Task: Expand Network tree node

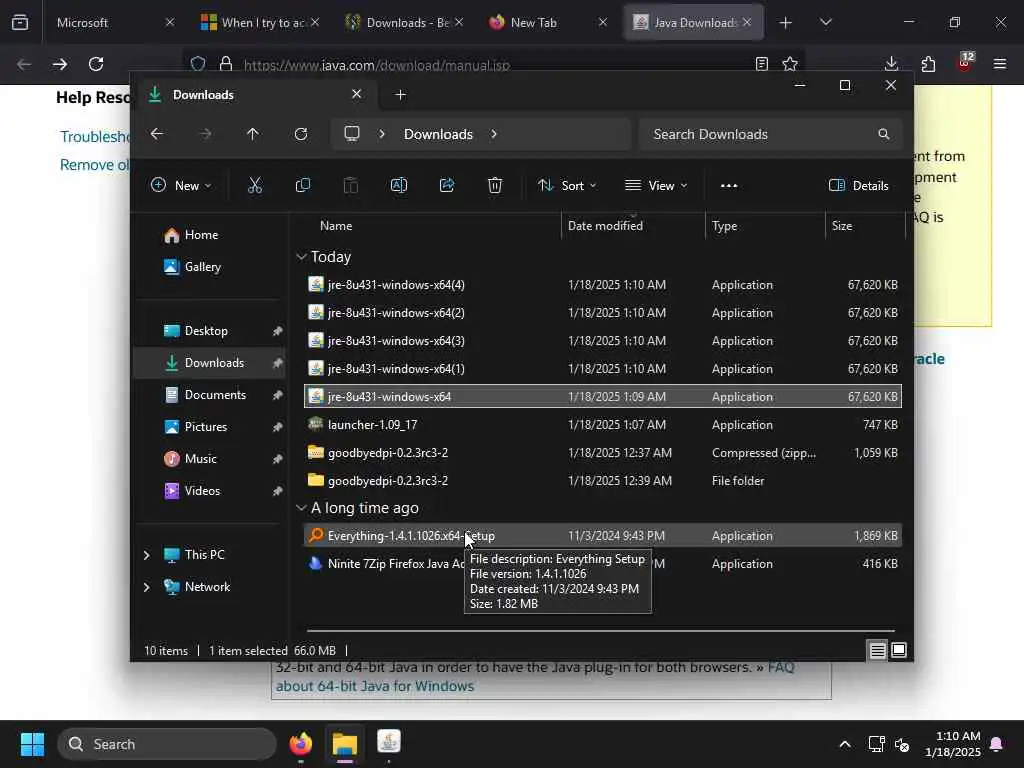Action: point(147,586)
